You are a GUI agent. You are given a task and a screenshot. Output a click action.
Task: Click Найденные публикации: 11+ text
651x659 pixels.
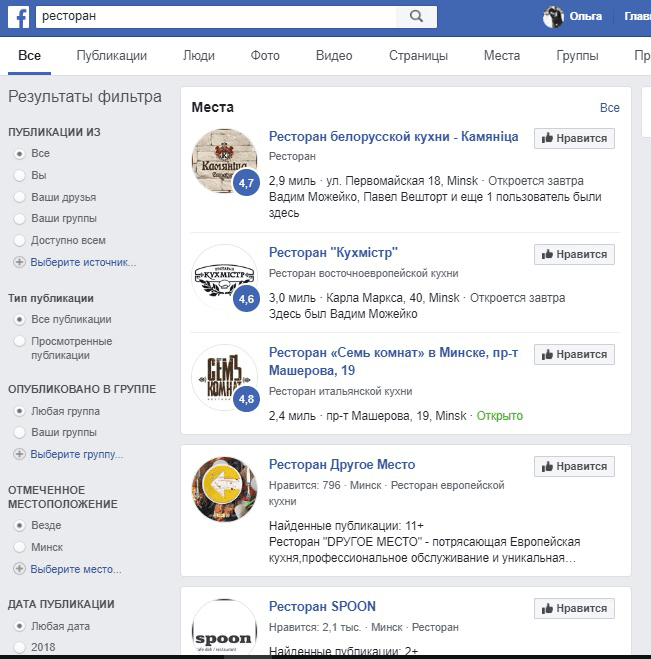[346, 526]
